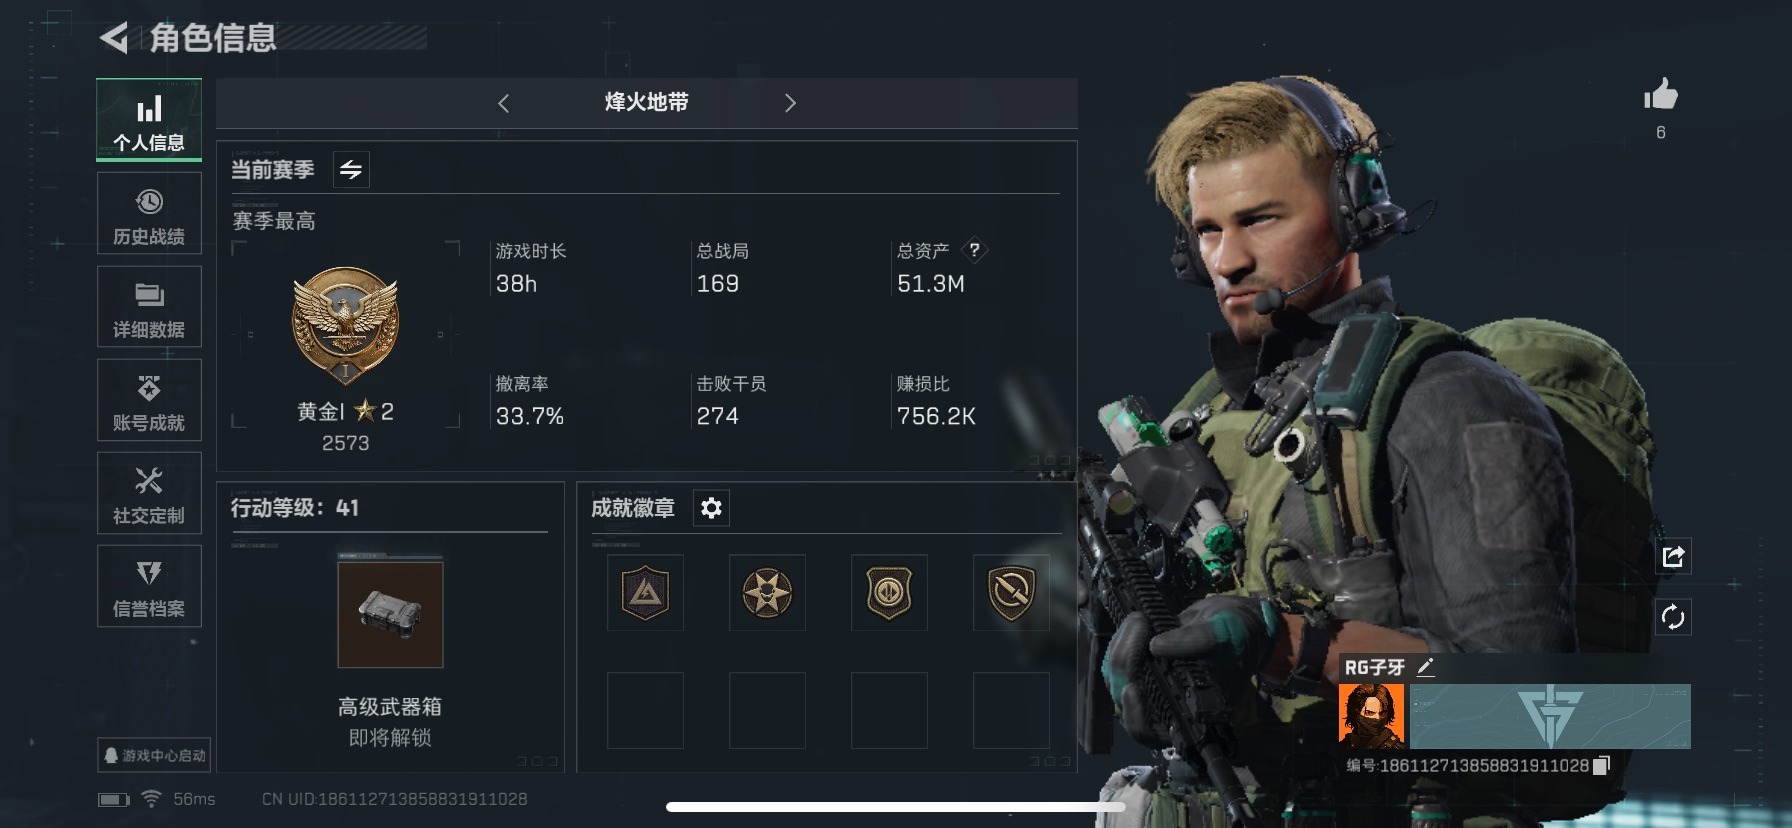Click the 总资产 question mark help icon
Screen dimensions: 1792x828
[974, 250]
